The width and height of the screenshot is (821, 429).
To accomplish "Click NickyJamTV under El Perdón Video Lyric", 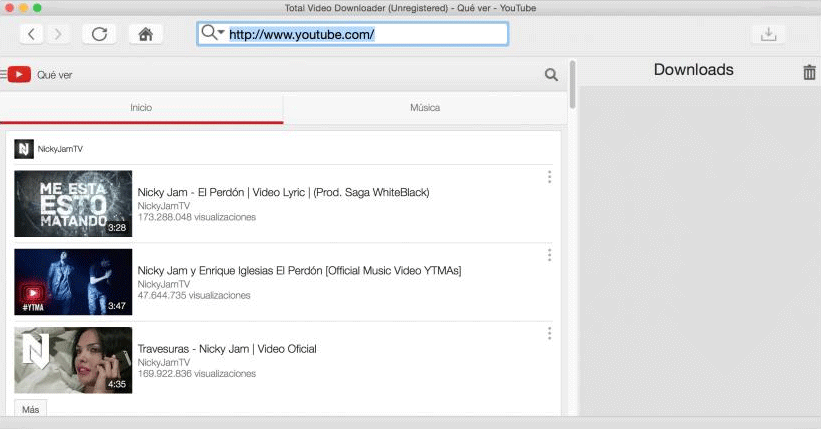I will point(164,206).
